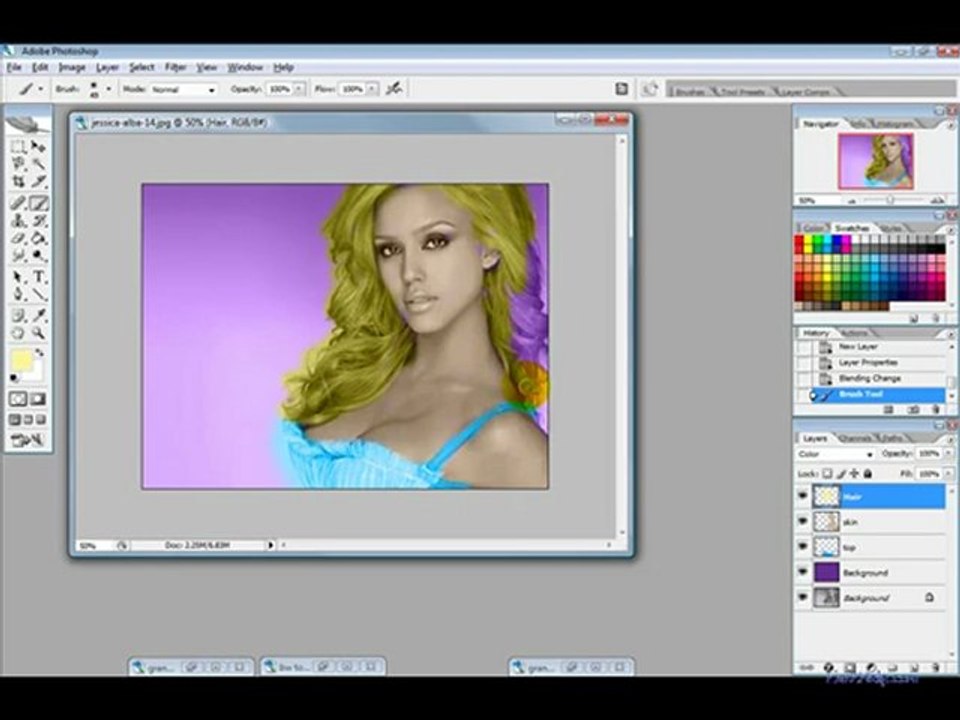960x720 pixels.
Task: Select the Eyedropper tool
Action: 39,316
